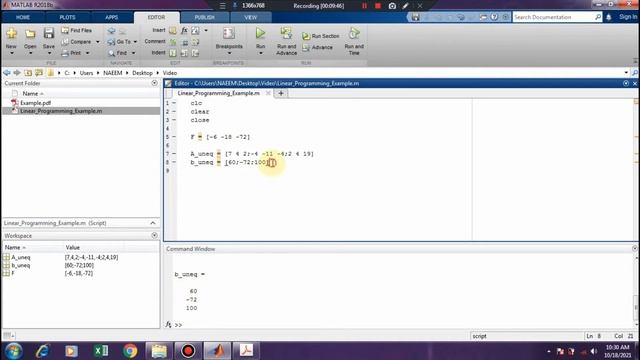Screen dimensions: 640x360
Task: Click quick access save icon
Action: pyautogui.click(x=416, y=17)
